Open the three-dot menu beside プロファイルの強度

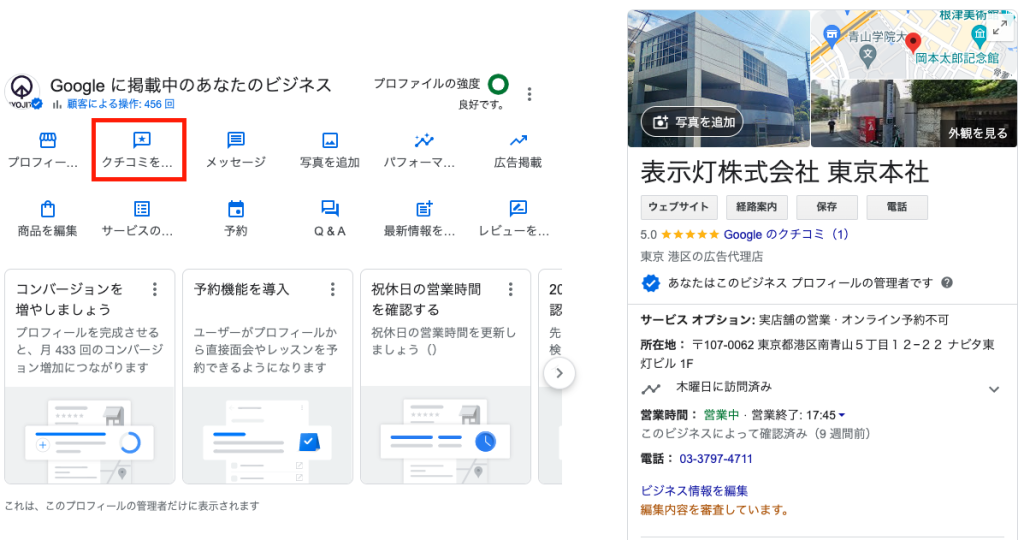[x=530, y=94]
